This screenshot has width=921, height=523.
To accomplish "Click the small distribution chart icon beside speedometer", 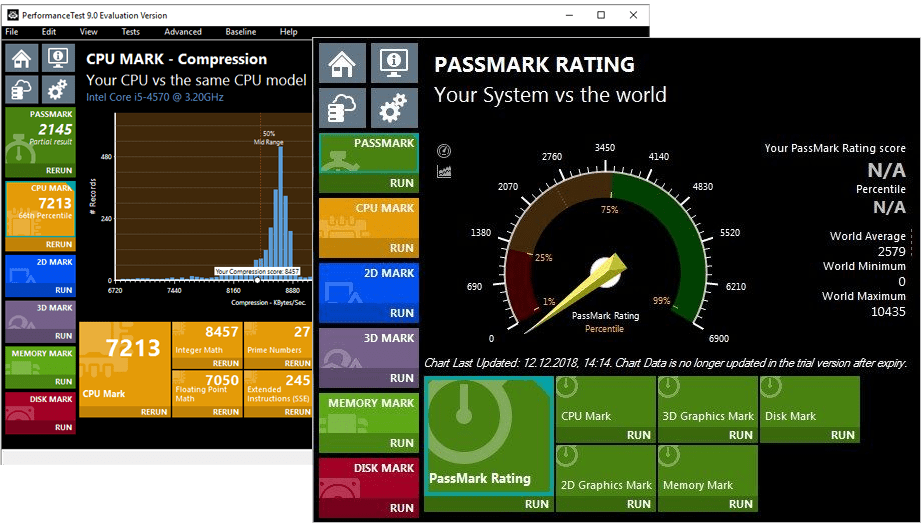I will click(x=444, y=172).
